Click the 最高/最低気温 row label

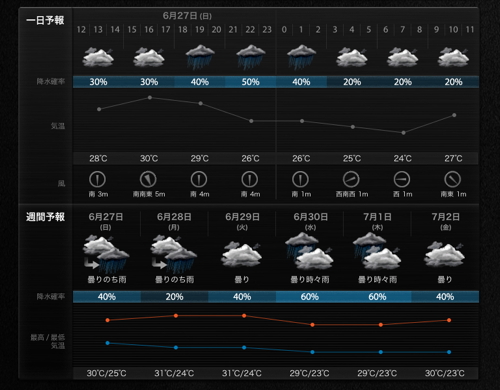point(48,341)
